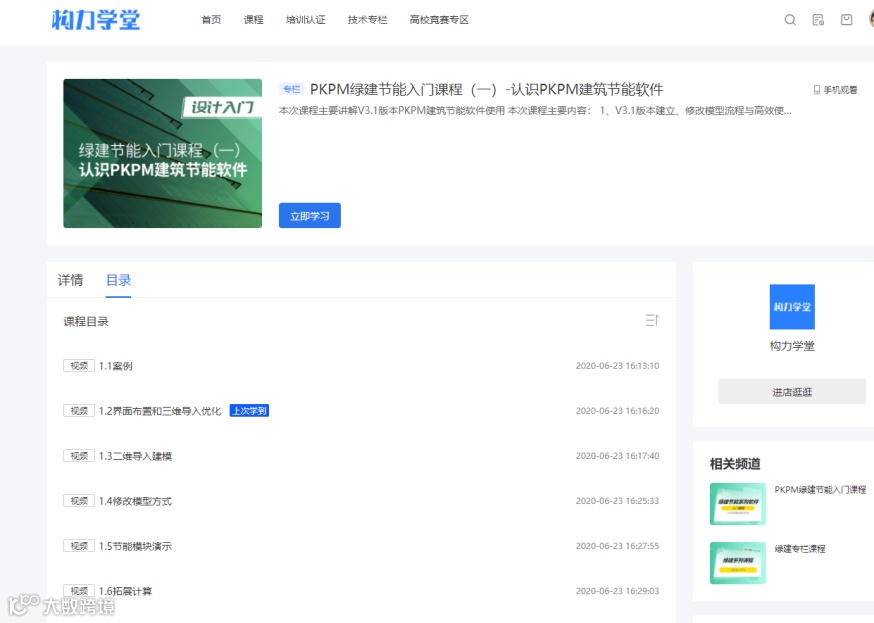Go to 首页 in the navigation
The image size is (874, 623).
point(211,20)
